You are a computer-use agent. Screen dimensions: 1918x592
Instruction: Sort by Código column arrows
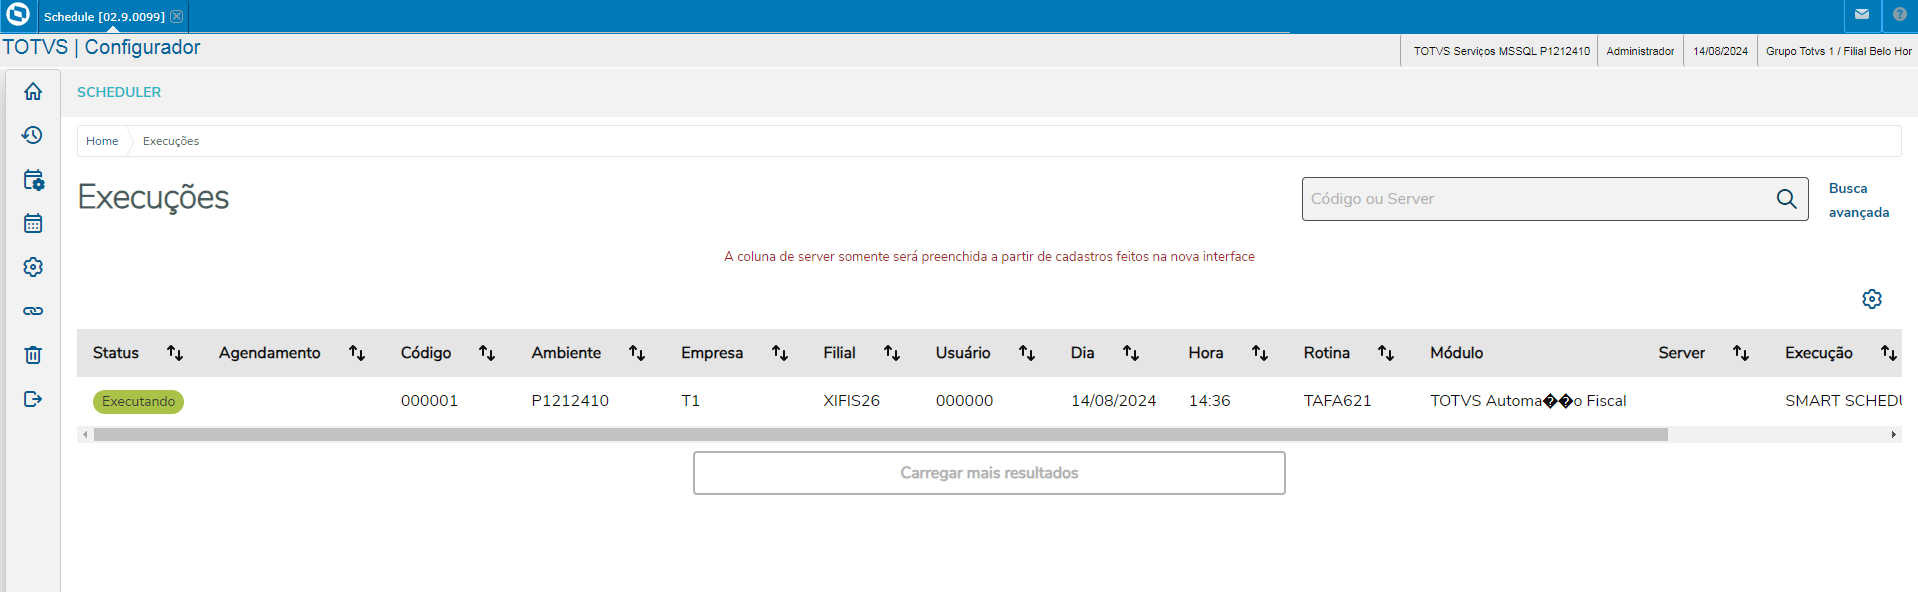[x=487, y=353]
